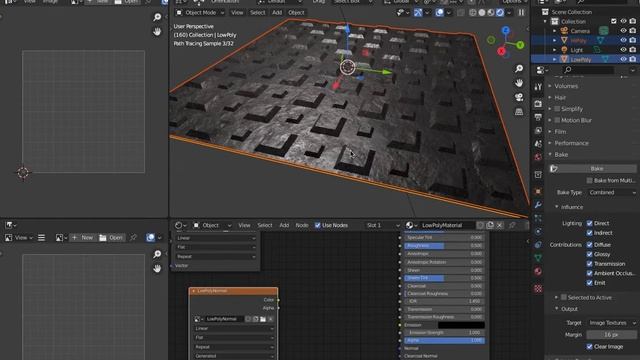The height and width of the screenshot is (360, 640).
Task: Toggle Use Nodes checkbox
Action: [318, 225]
